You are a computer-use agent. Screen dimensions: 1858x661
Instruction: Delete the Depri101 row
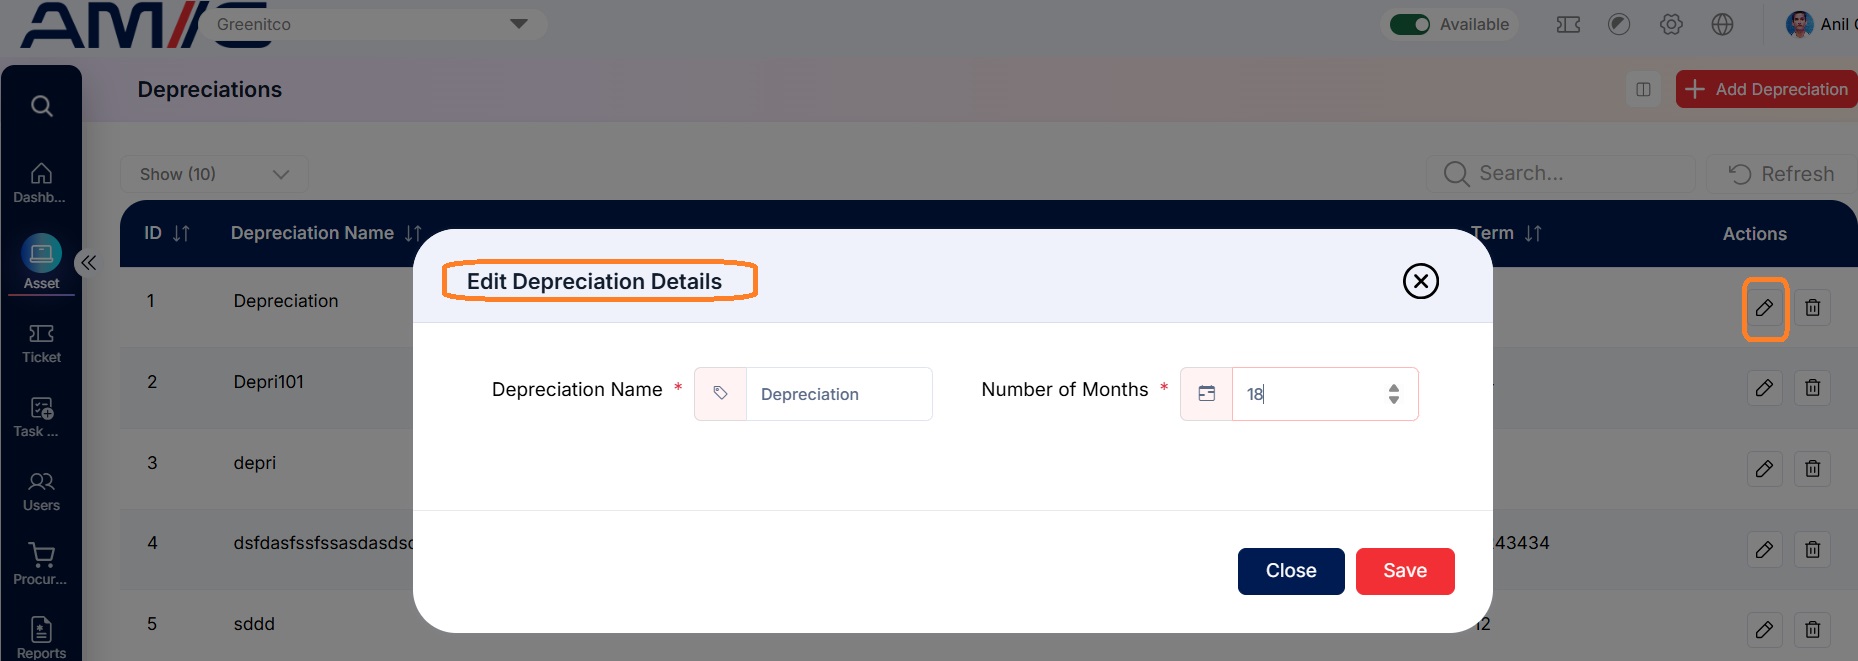[x=1812, y=388]
